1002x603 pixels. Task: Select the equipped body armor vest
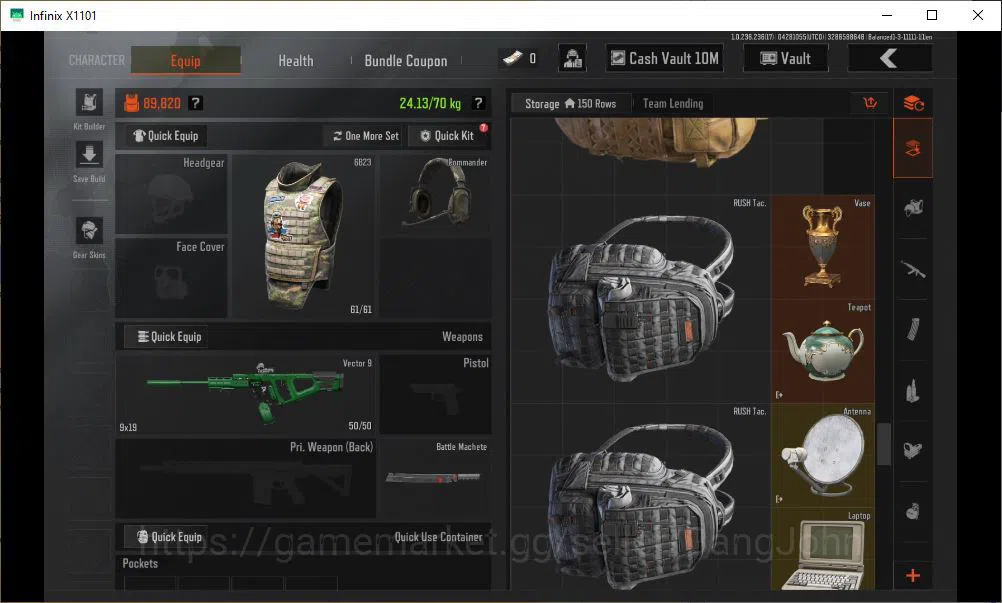coord(303,236)
